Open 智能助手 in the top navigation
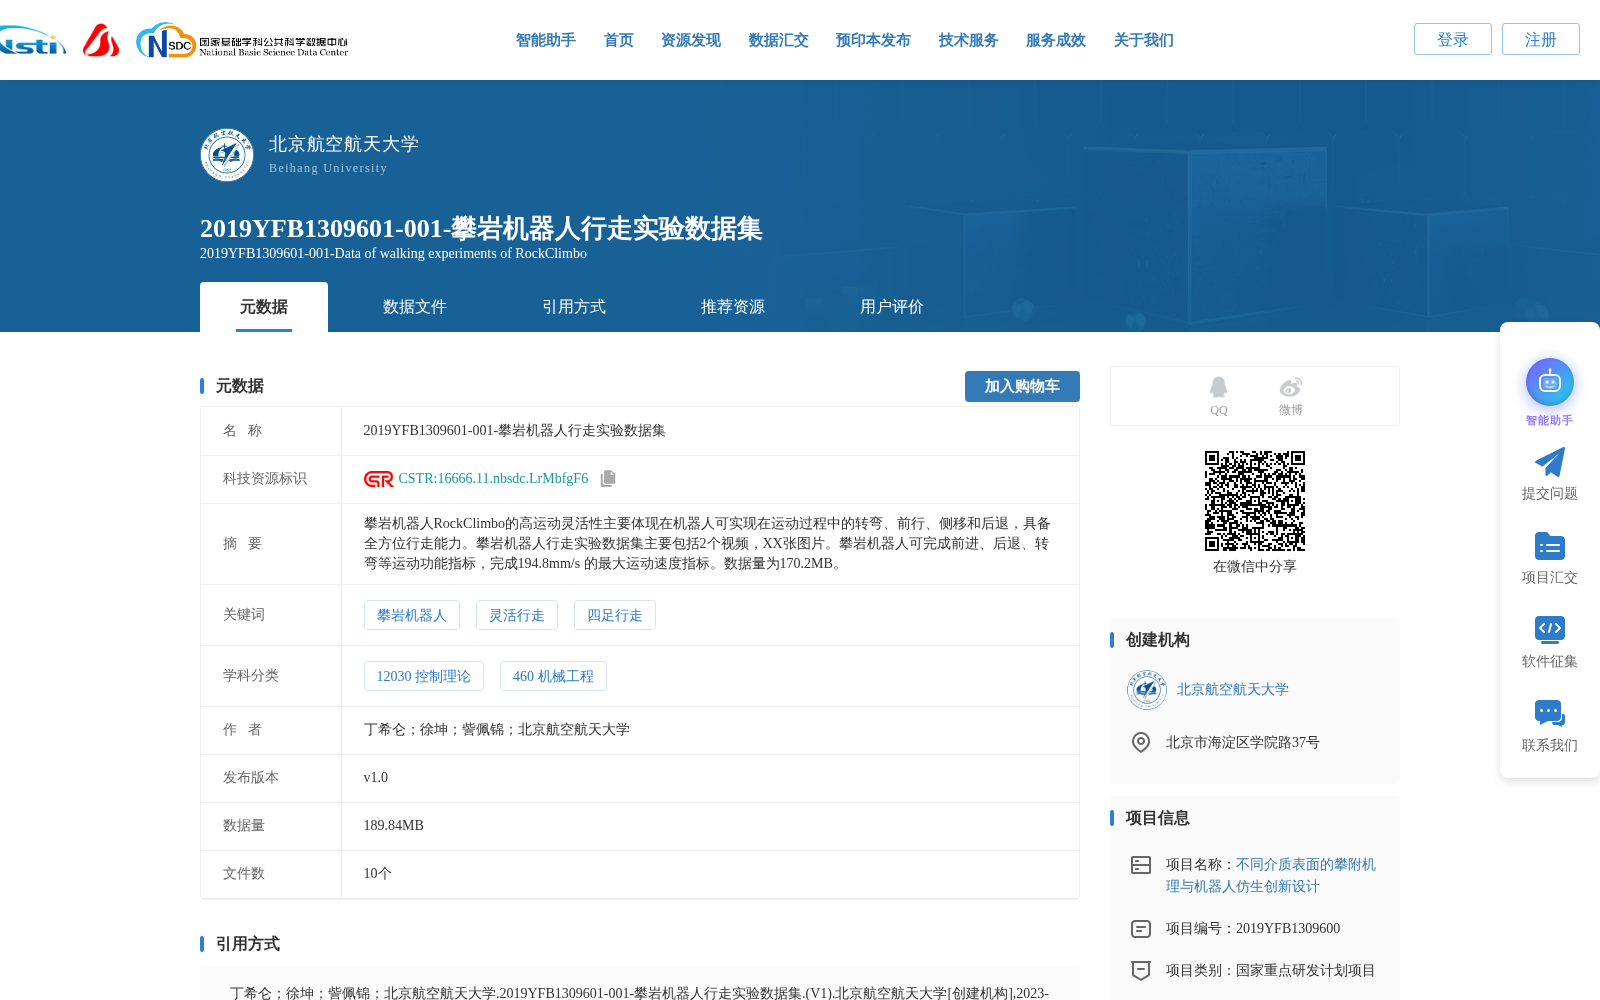1600x1000 pixels. point(546,40)
